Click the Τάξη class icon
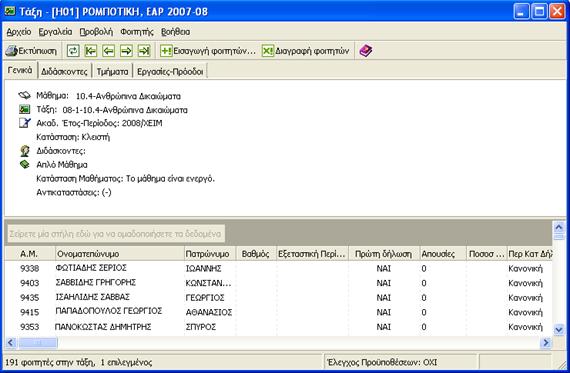Screen dimensions: 570x373 coord(25,109)
